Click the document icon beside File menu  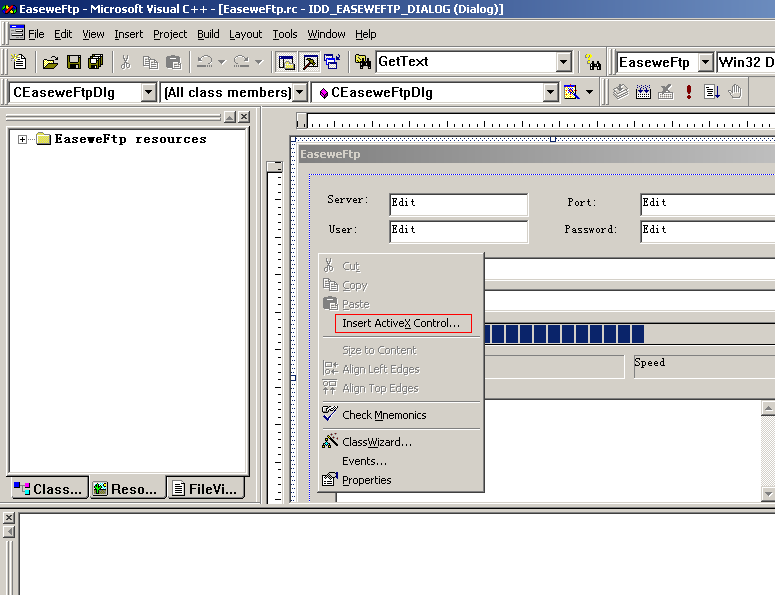click(x=17, y=33)
